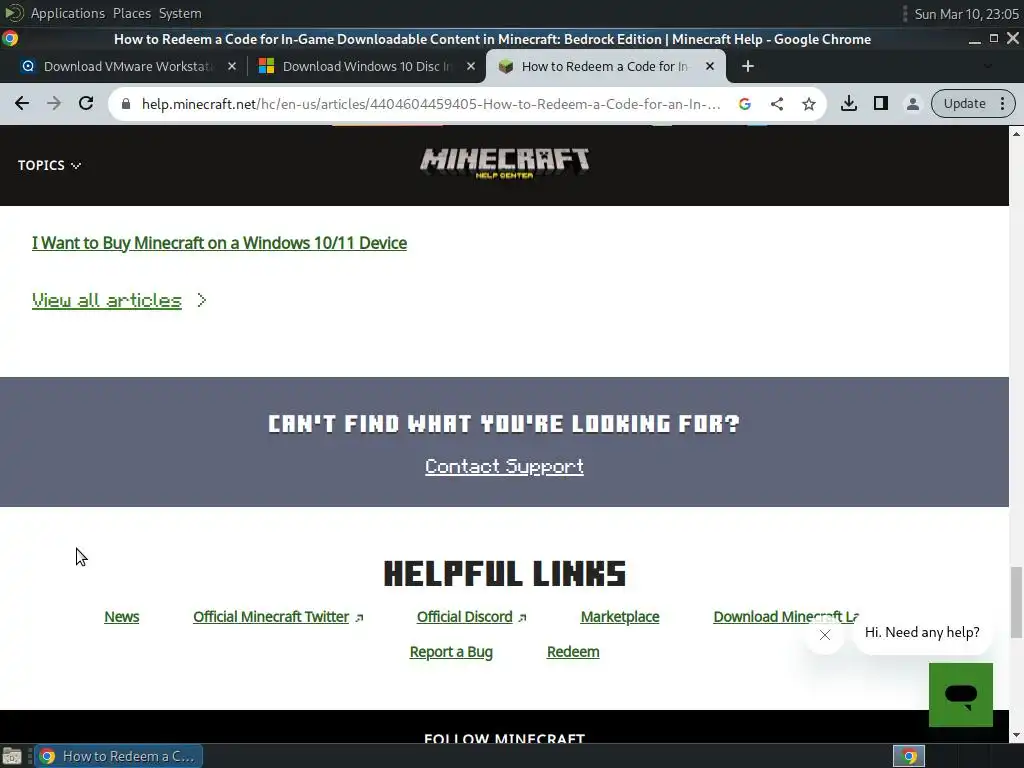
Task: Click the address bar URL field
Action: pyautogui.click(x=431, y=104)
